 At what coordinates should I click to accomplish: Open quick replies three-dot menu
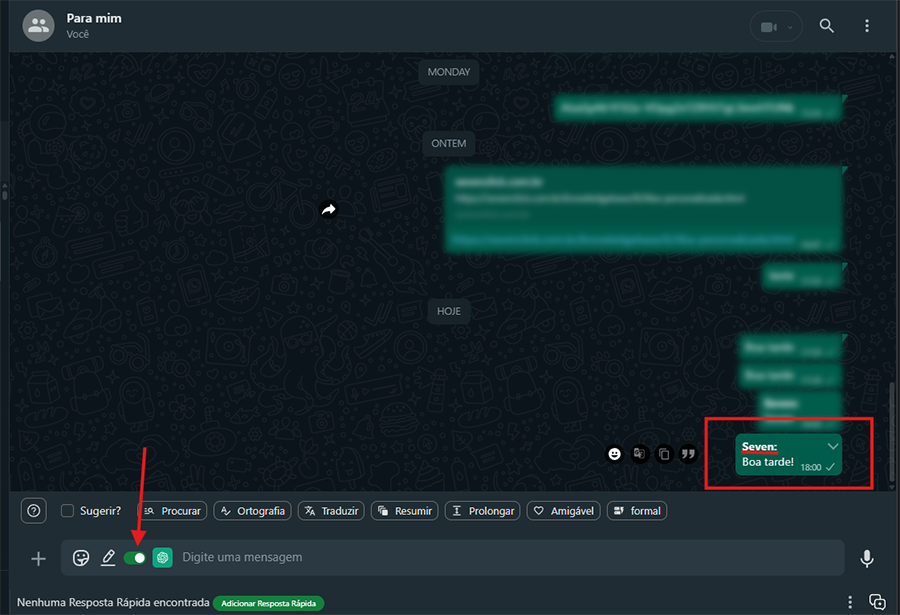coord(850,602)
